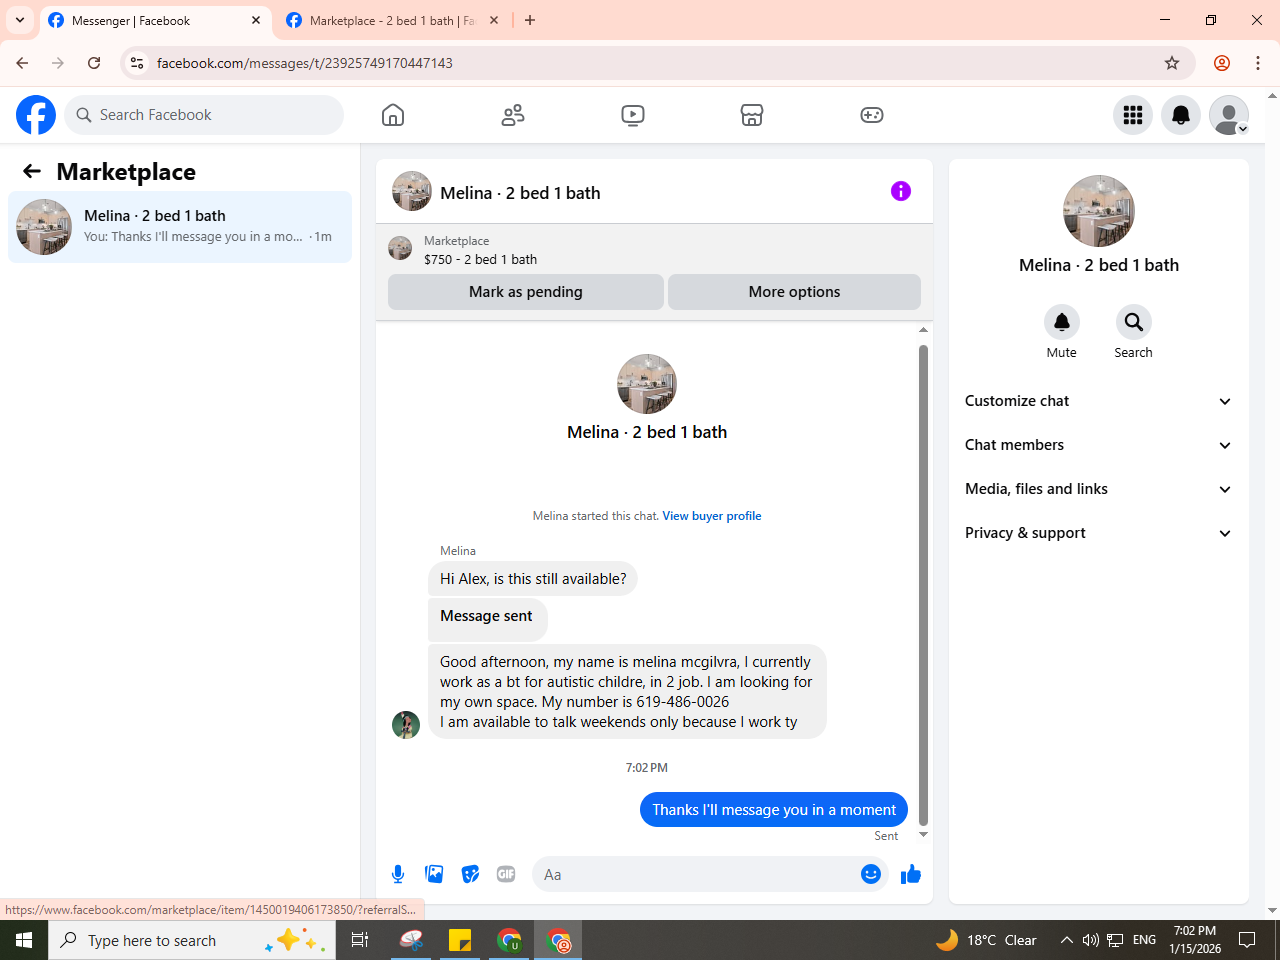Switch to the Marketplace - 2 bed 1 bath tab
The height and width of the screenshot is (960, 1280).
[394, 20]
